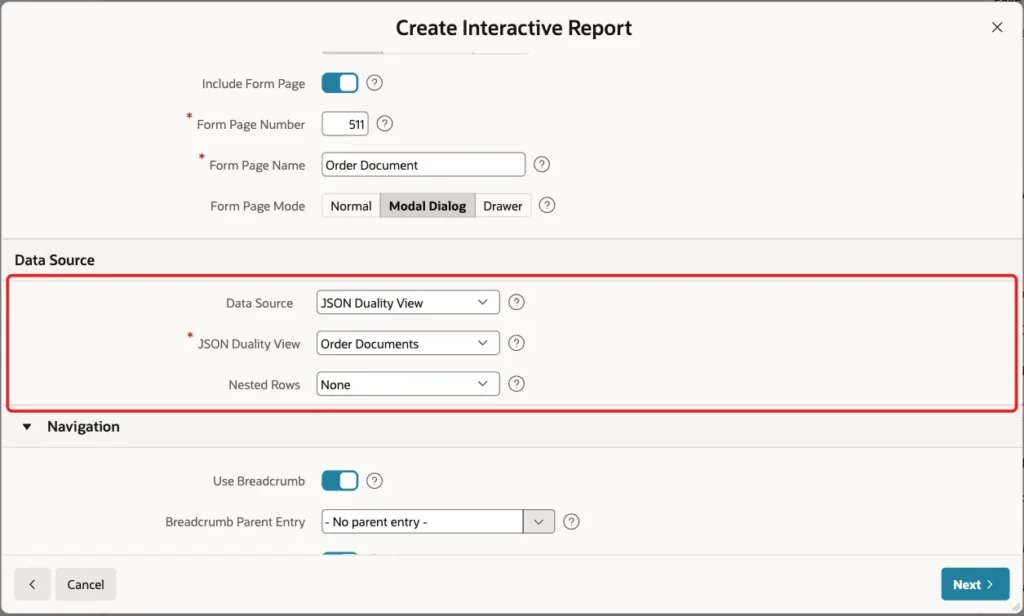Open help for Data Source select
This screenshot has width=1024, height=616.
click(516, 302)
